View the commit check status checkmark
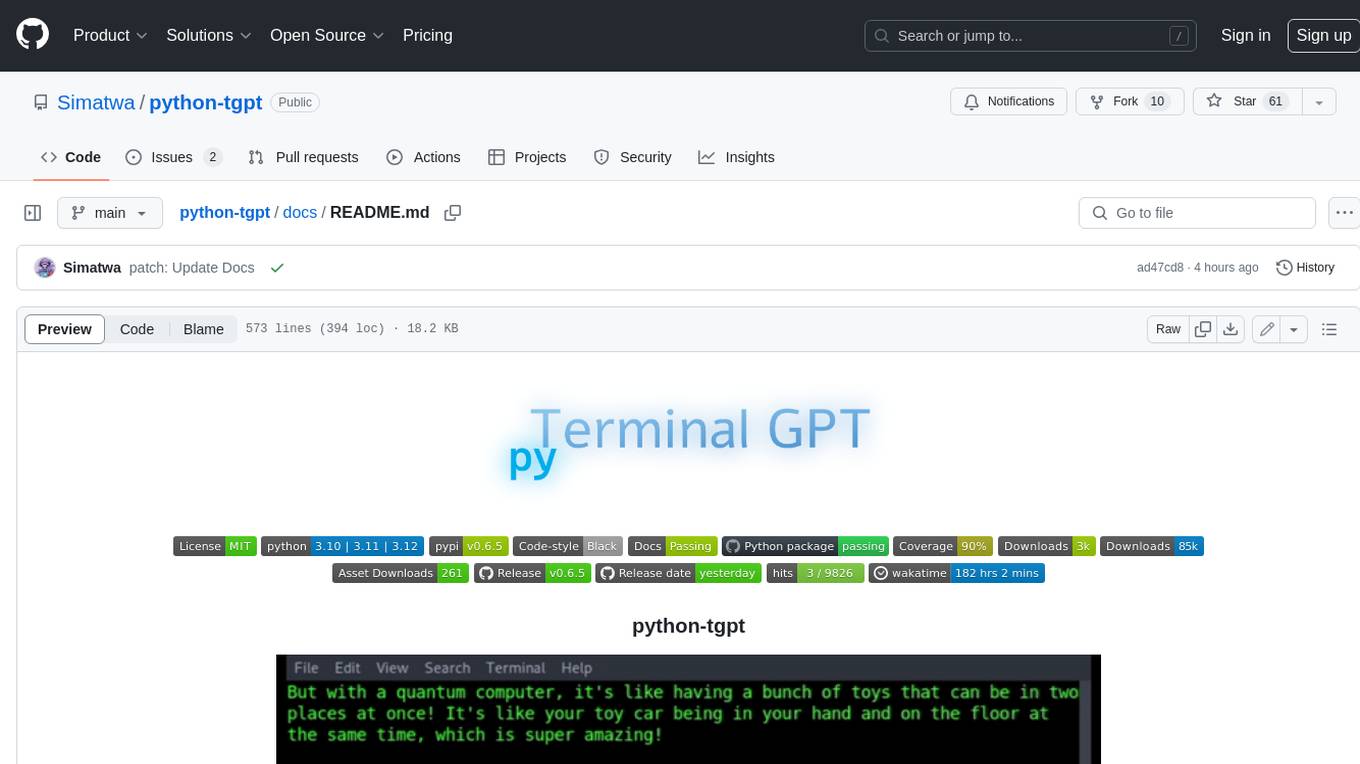This screenshot has width=1360, height=764. (277, 268)
